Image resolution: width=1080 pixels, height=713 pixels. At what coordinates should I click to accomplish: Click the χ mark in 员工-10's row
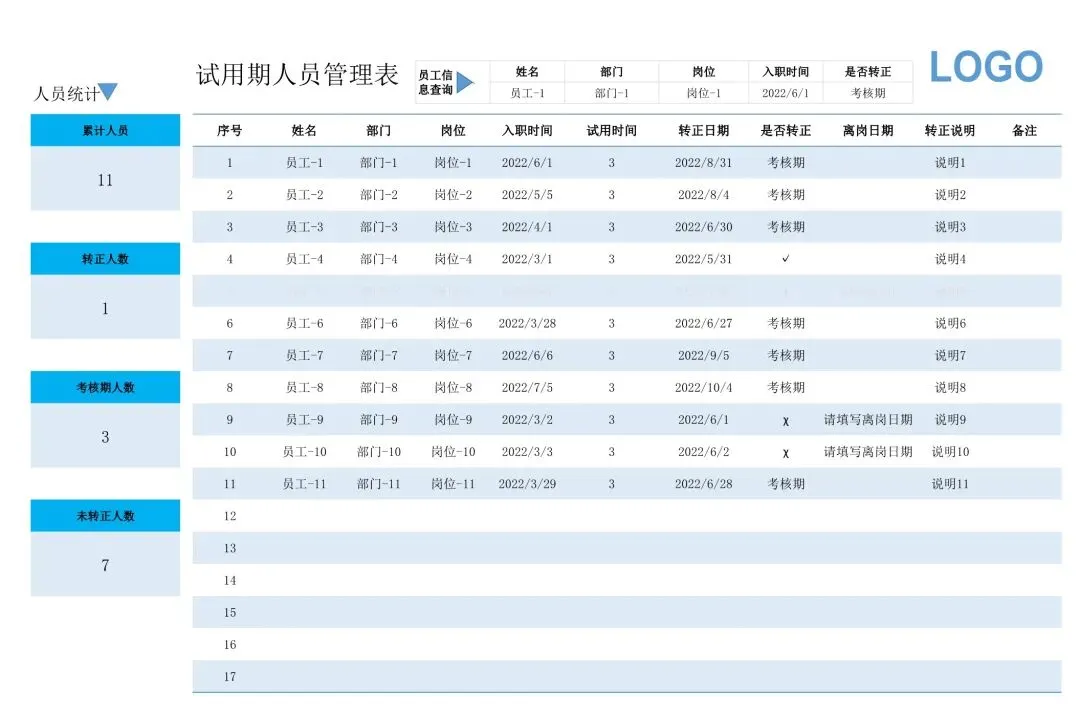click(786, 453)
